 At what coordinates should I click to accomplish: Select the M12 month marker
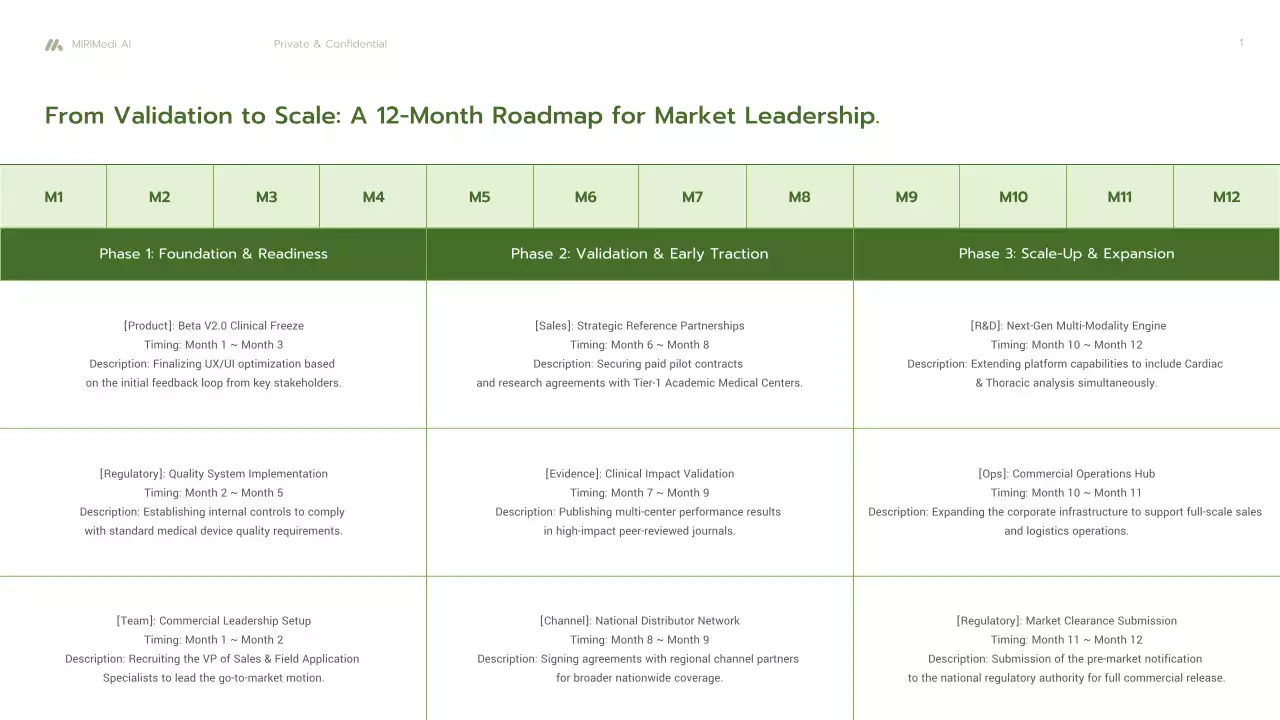pyautogui.click(x=1226, y=197)
